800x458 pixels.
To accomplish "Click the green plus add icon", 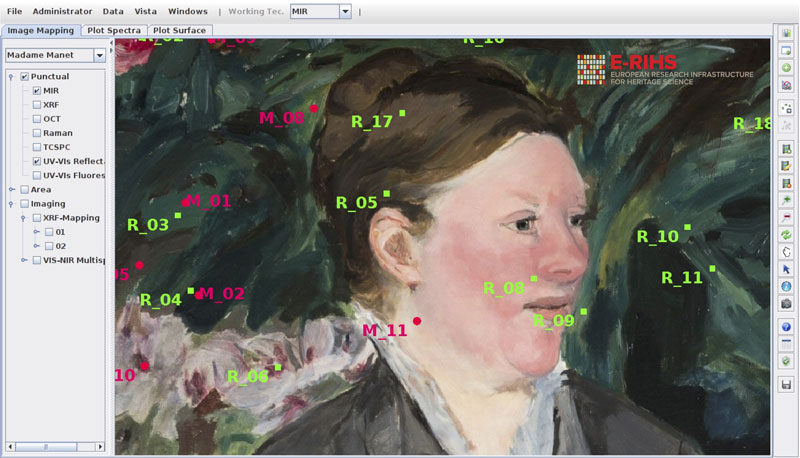I will coord(786,68).
